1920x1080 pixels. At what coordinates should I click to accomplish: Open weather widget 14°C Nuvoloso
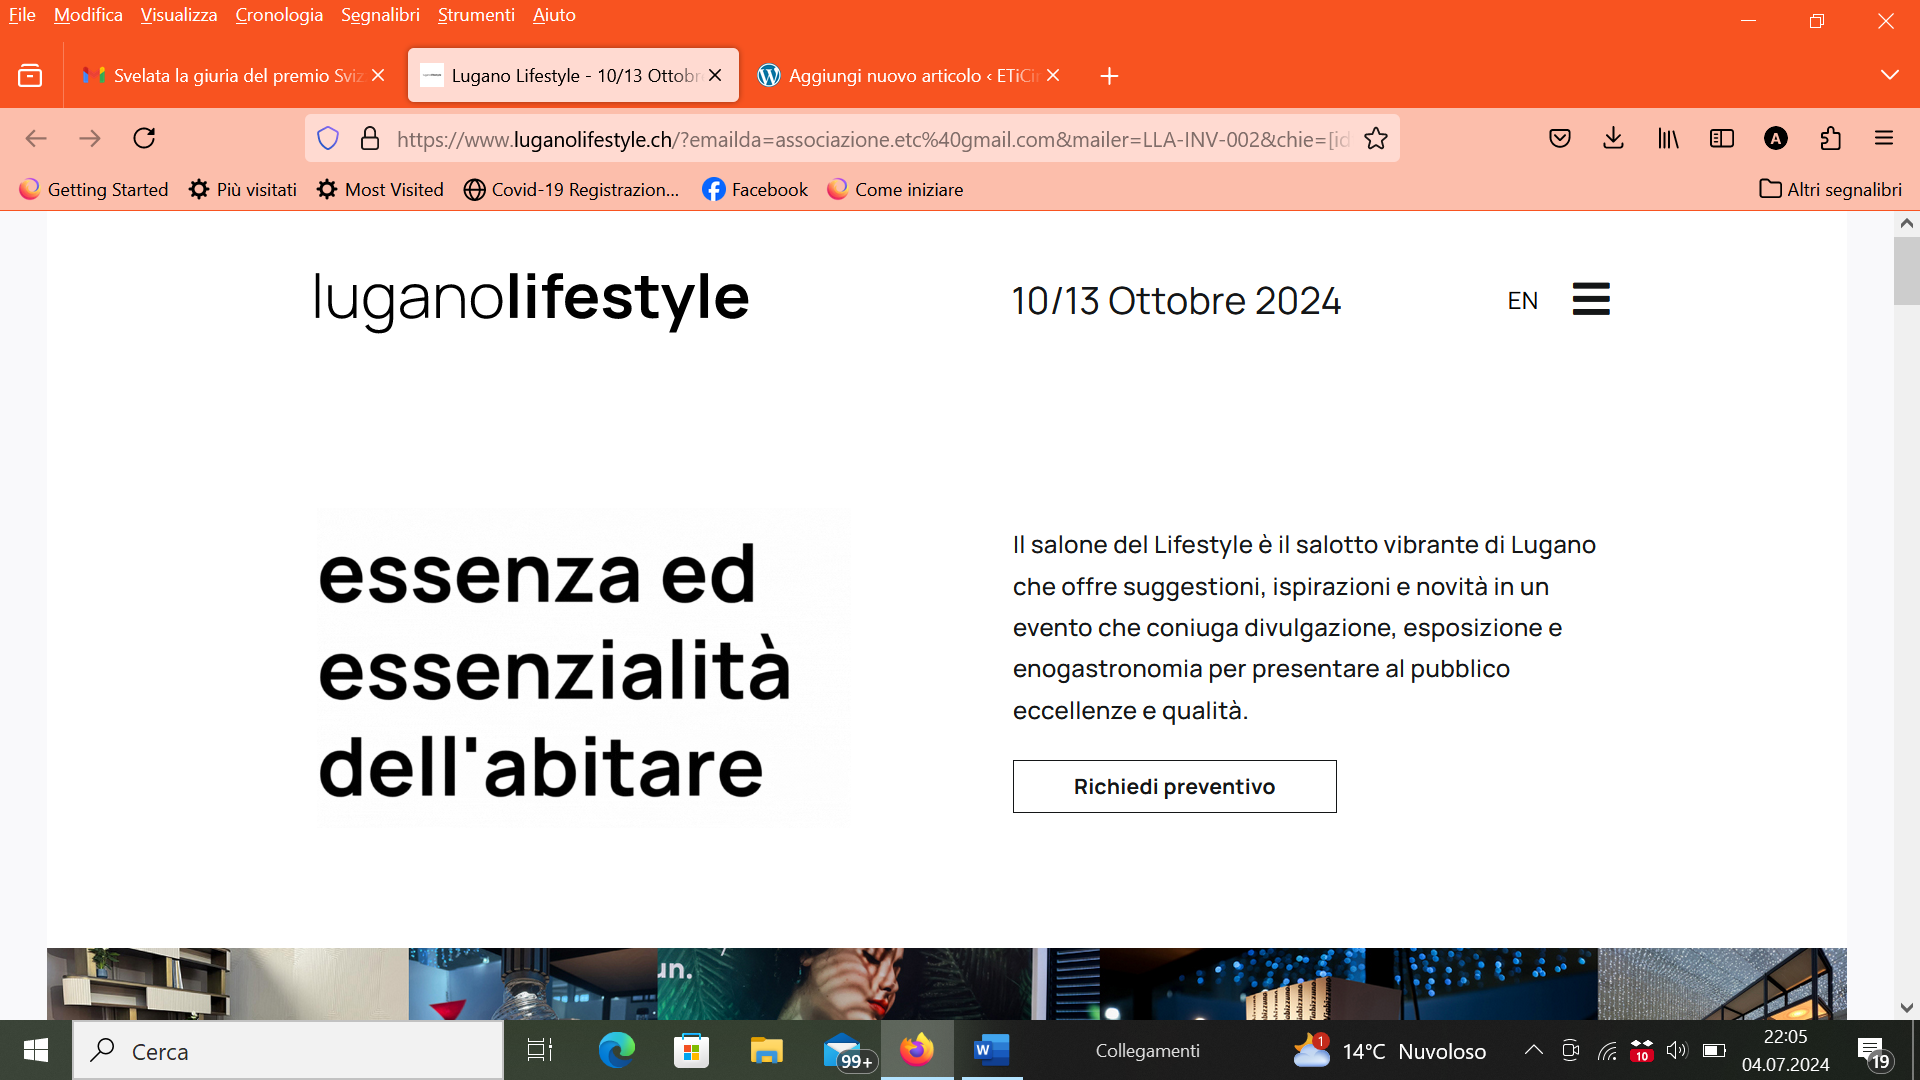coord(1390,1050)
